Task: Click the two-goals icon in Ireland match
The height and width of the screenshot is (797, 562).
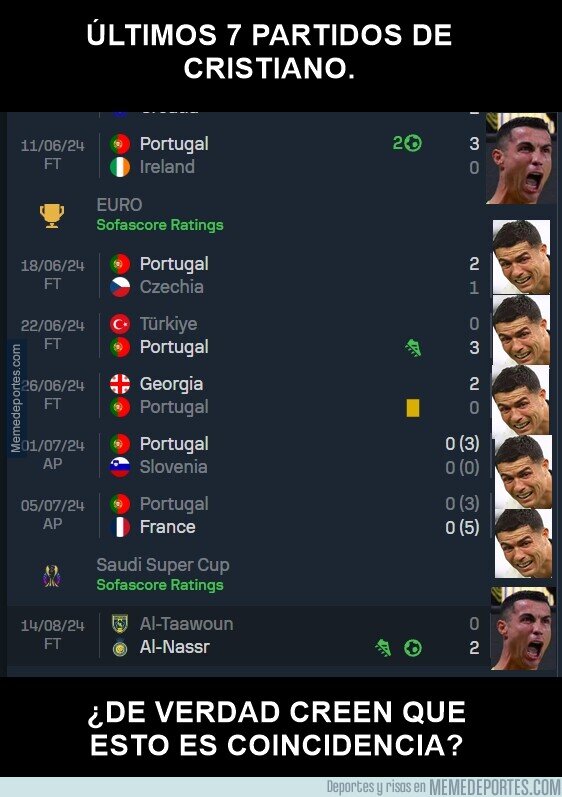Action: pyautogui.click(x=407, y=143)
